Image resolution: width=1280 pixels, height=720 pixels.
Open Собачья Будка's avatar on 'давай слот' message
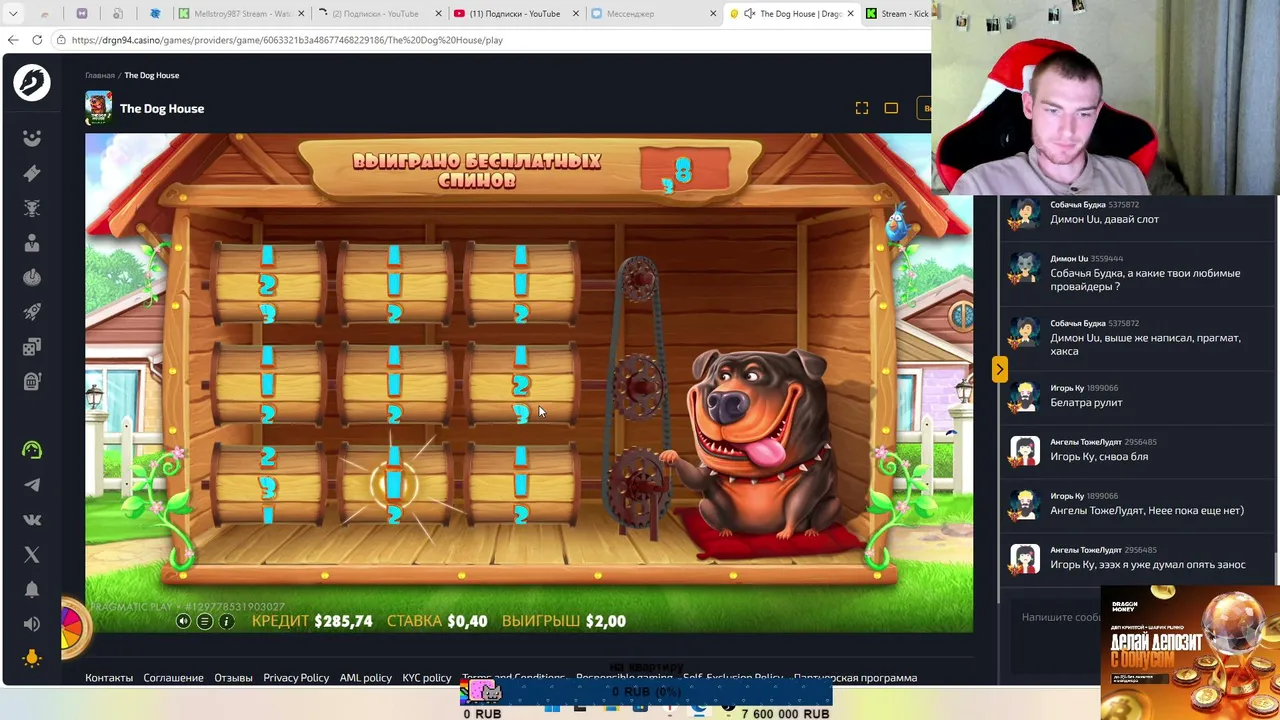click(x=1024, y=213)
